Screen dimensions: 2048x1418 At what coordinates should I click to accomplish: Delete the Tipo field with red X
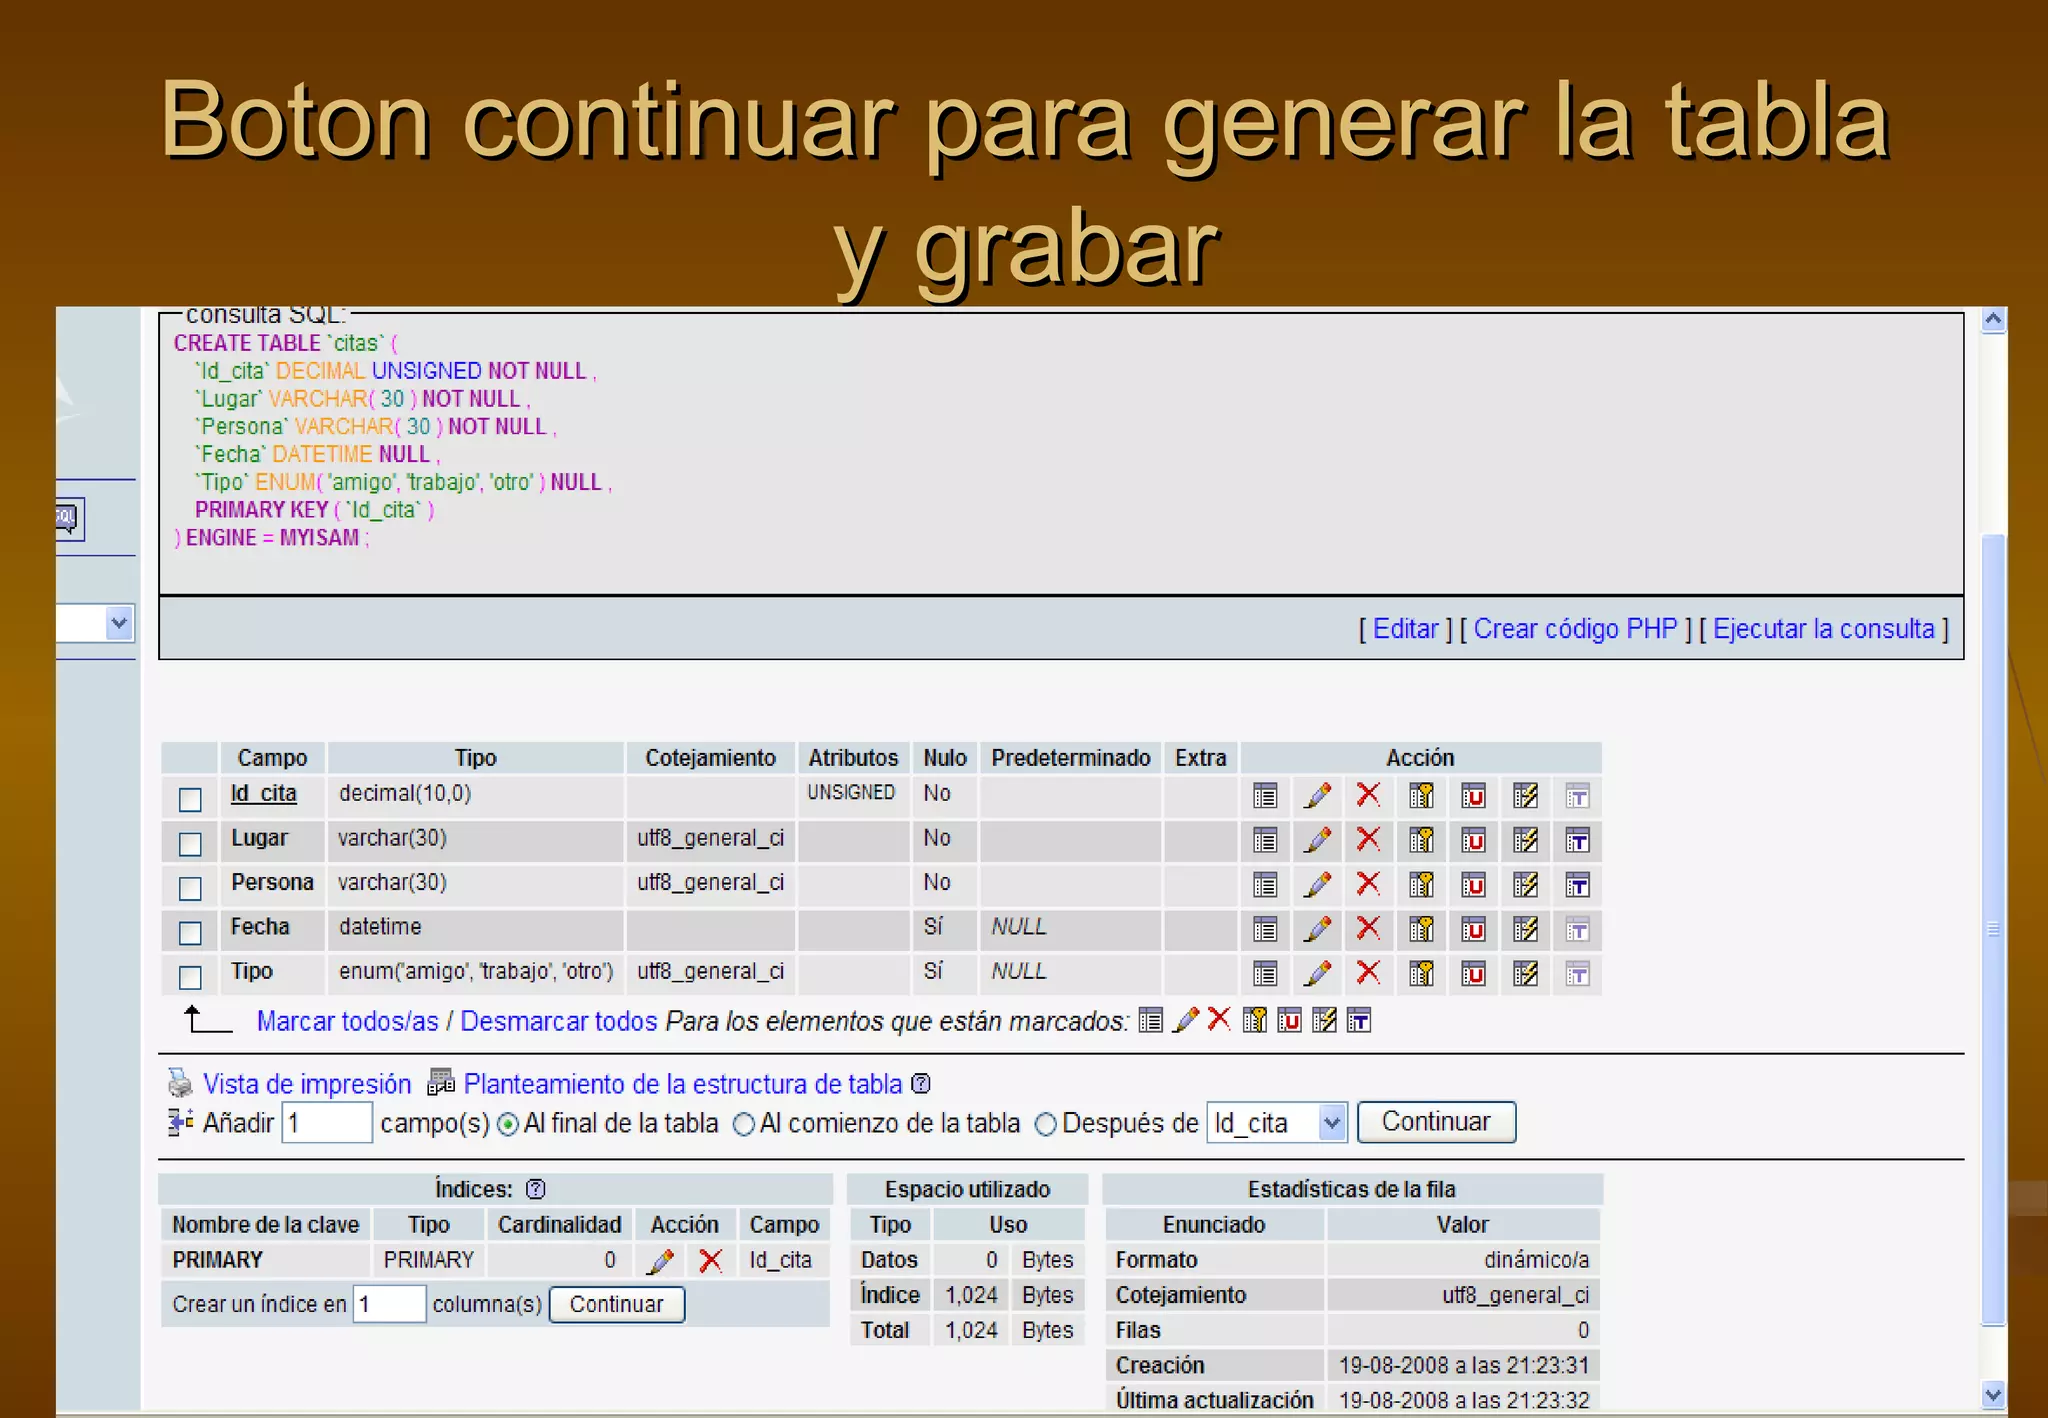tap(1368, 972)
